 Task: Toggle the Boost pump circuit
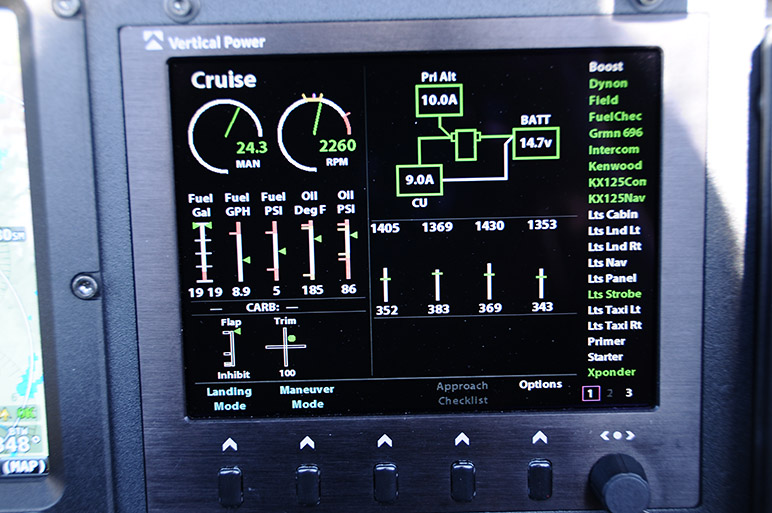pyautogui.click(x=606, y=67)
